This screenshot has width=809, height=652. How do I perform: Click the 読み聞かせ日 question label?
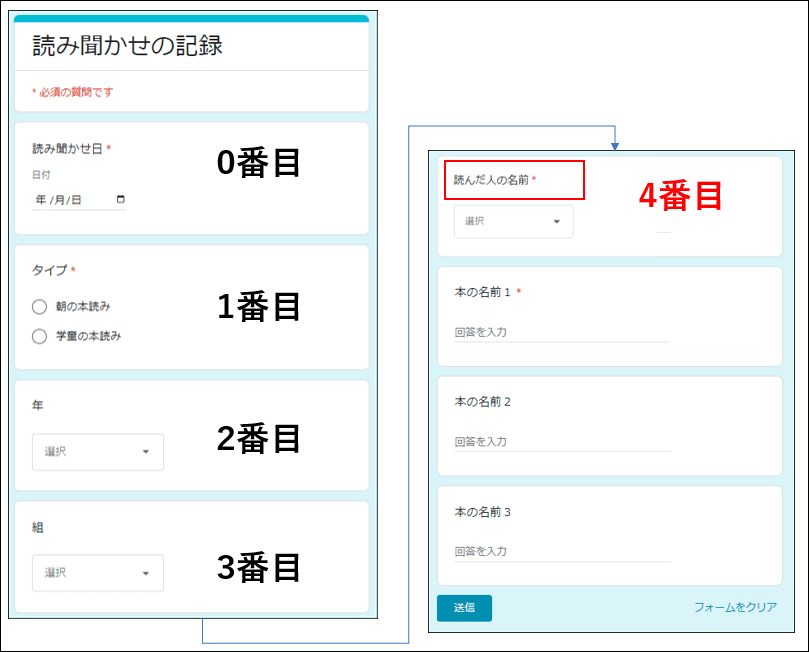tap(67, 149)
